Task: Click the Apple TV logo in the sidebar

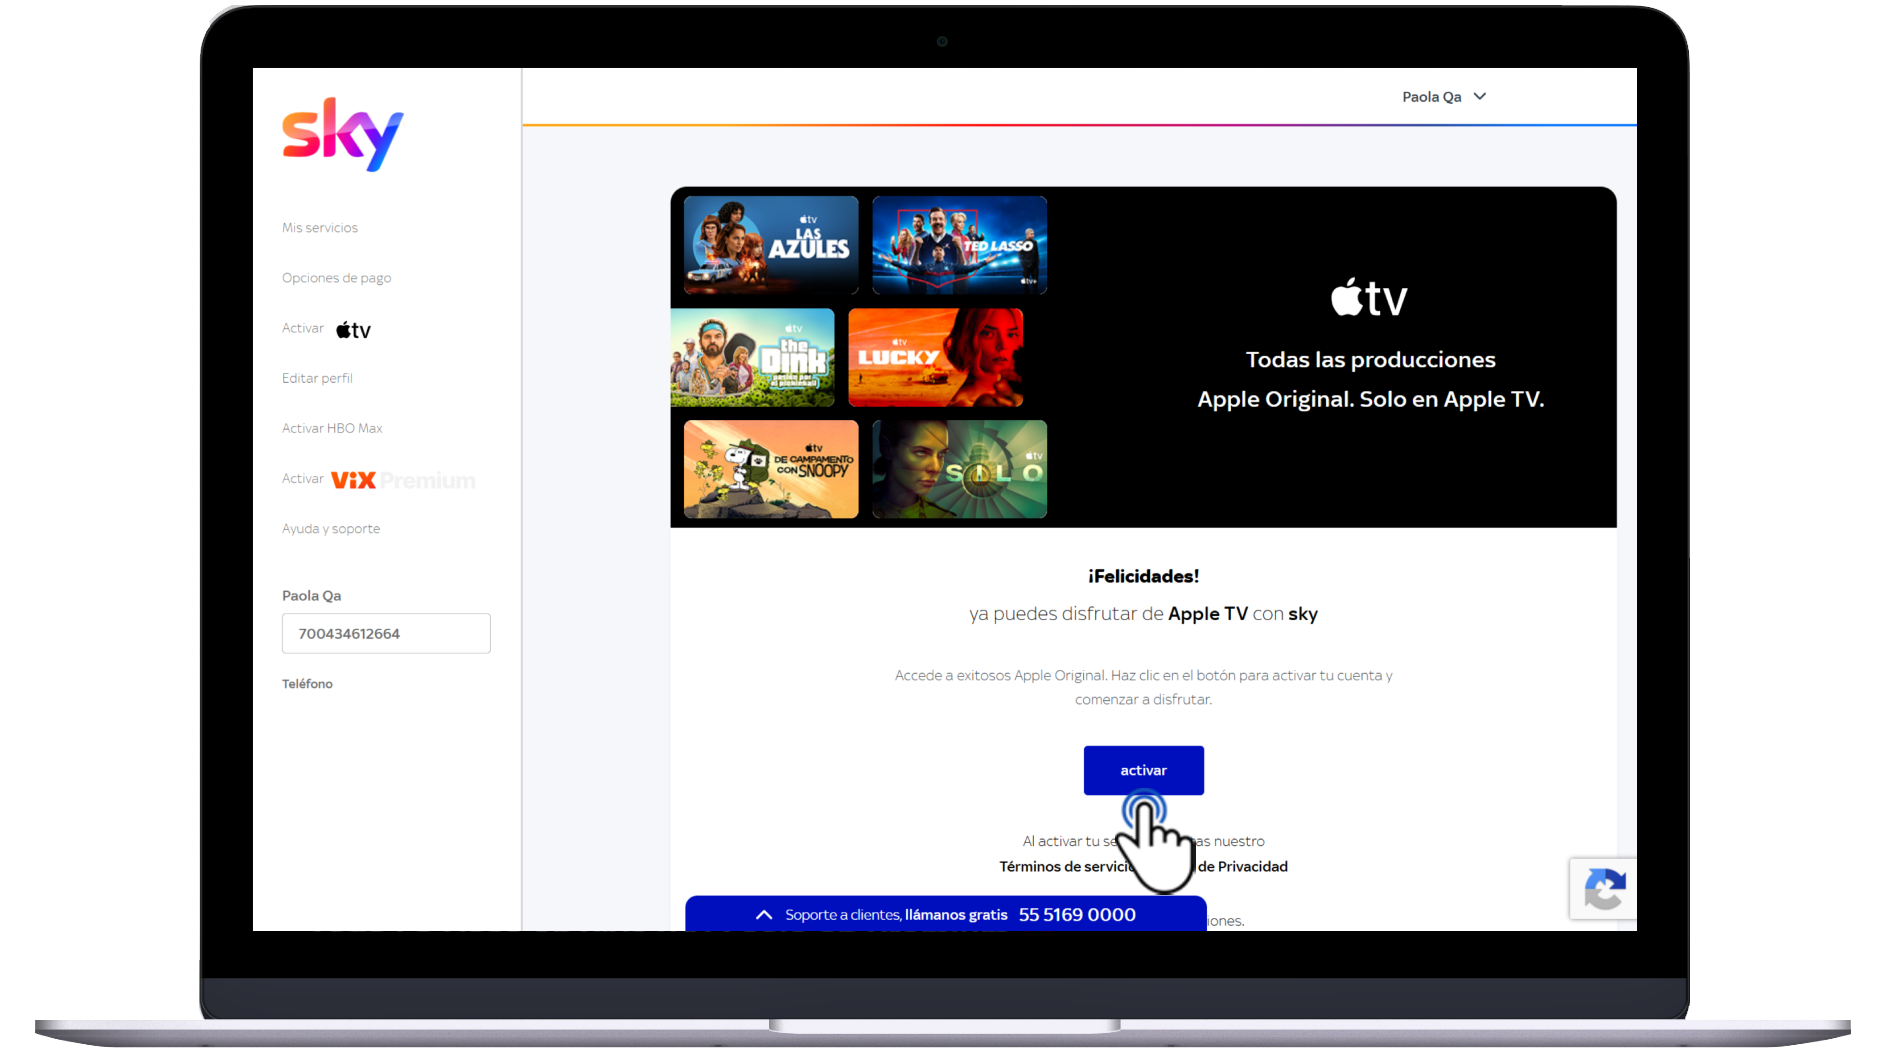Action: pos(353,330)
